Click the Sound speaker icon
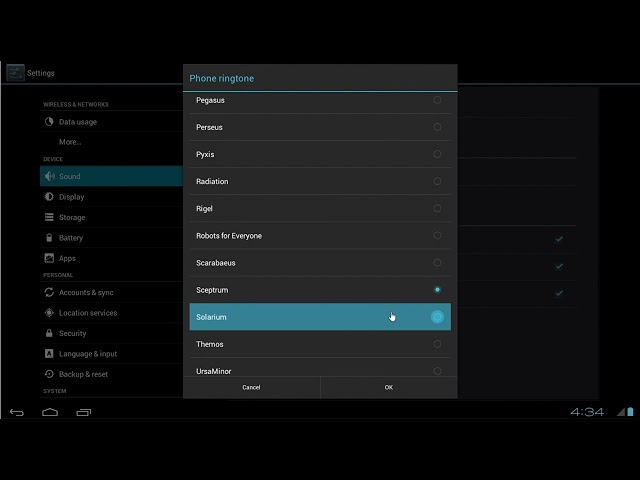Viewport: 640px width, 480px height. (50, 176)
